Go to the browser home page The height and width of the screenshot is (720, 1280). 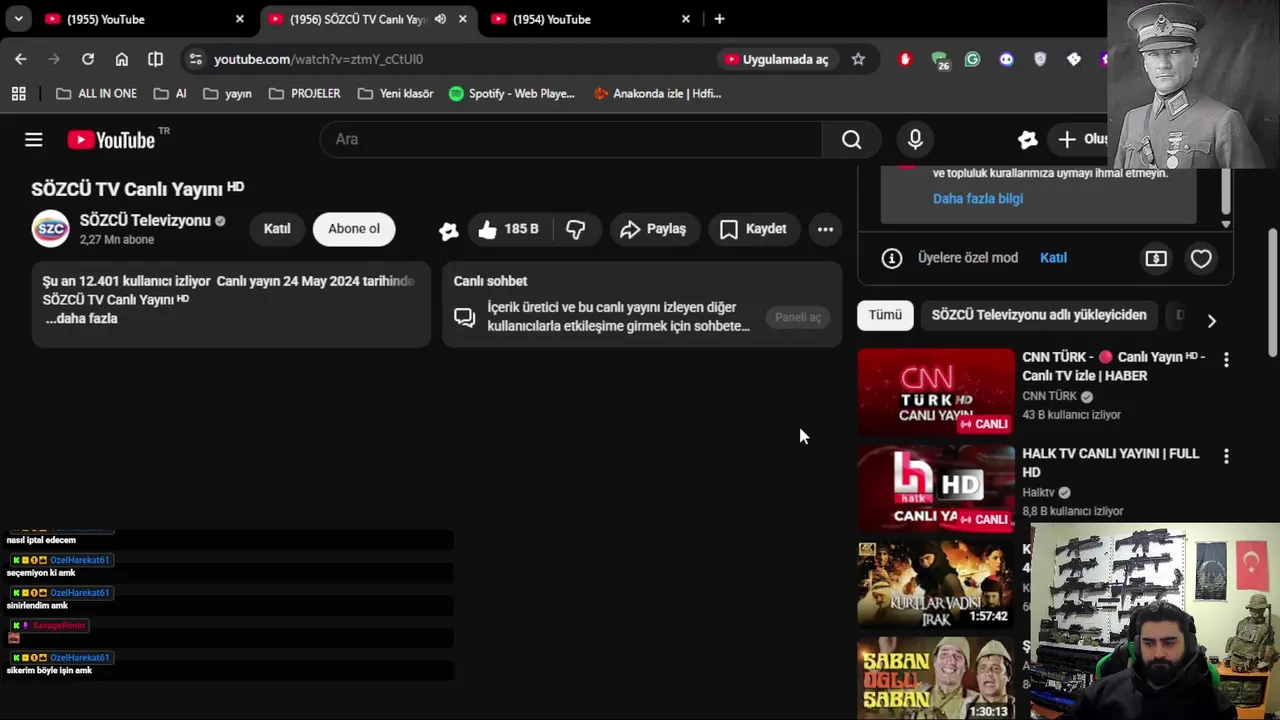click(x=122, y=59)
